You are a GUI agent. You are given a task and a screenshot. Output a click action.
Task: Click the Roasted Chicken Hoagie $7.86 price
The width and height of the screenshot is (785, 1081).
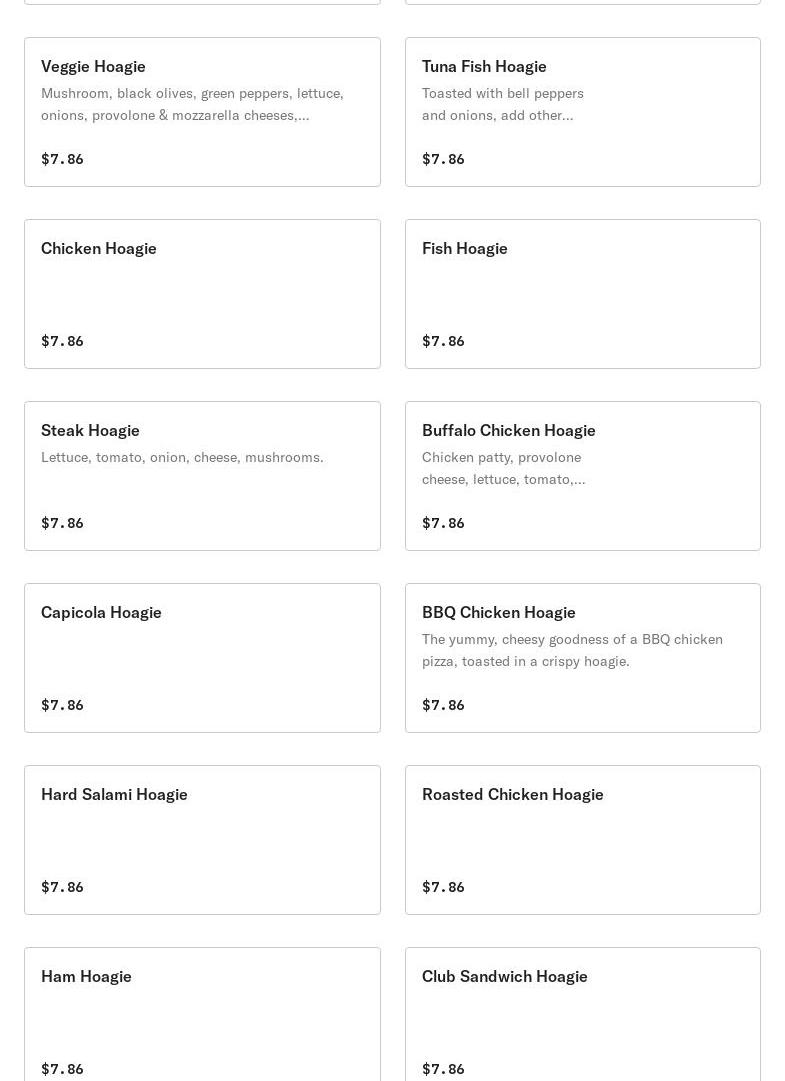(443, 887)
